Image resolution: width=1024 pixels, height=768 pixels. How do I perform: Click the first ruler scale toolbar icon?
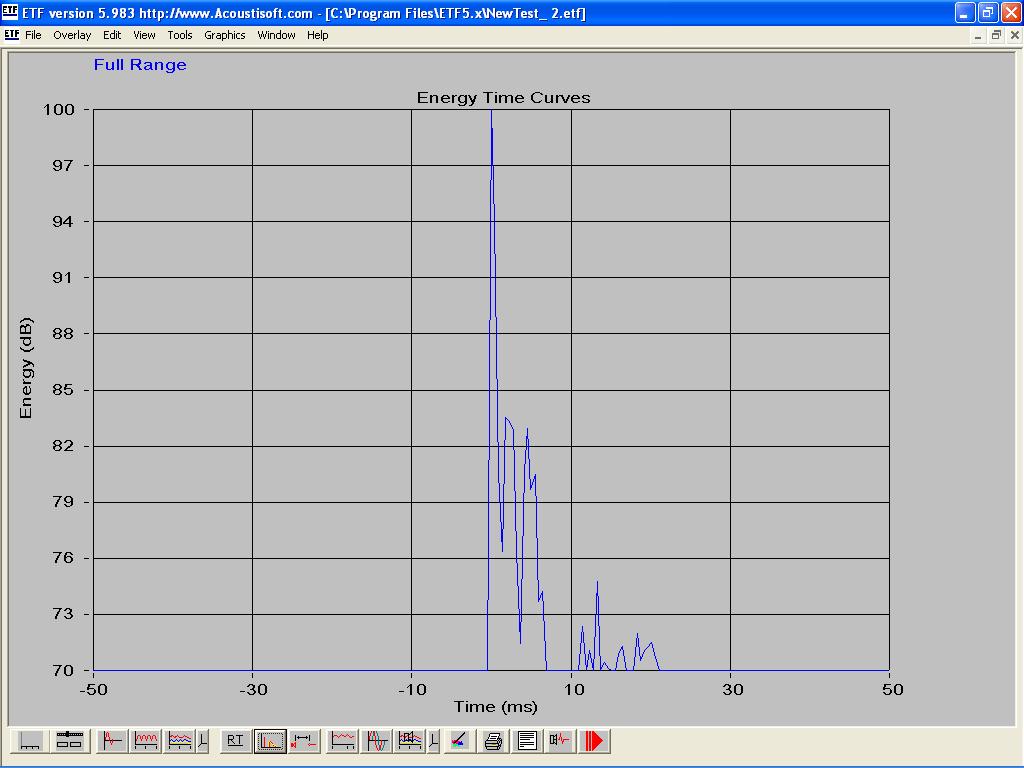30,741
